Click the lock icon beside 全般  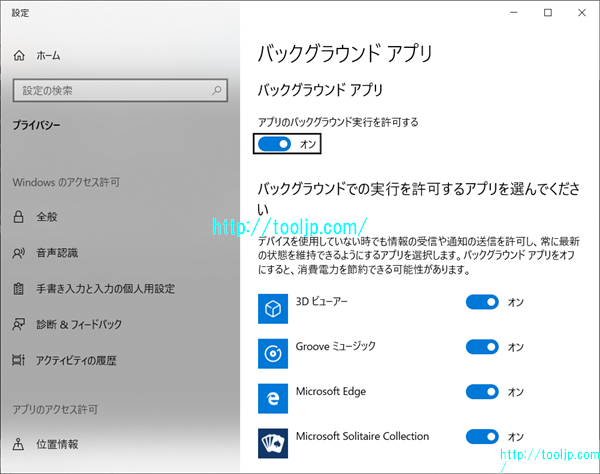tap(18, 217)
